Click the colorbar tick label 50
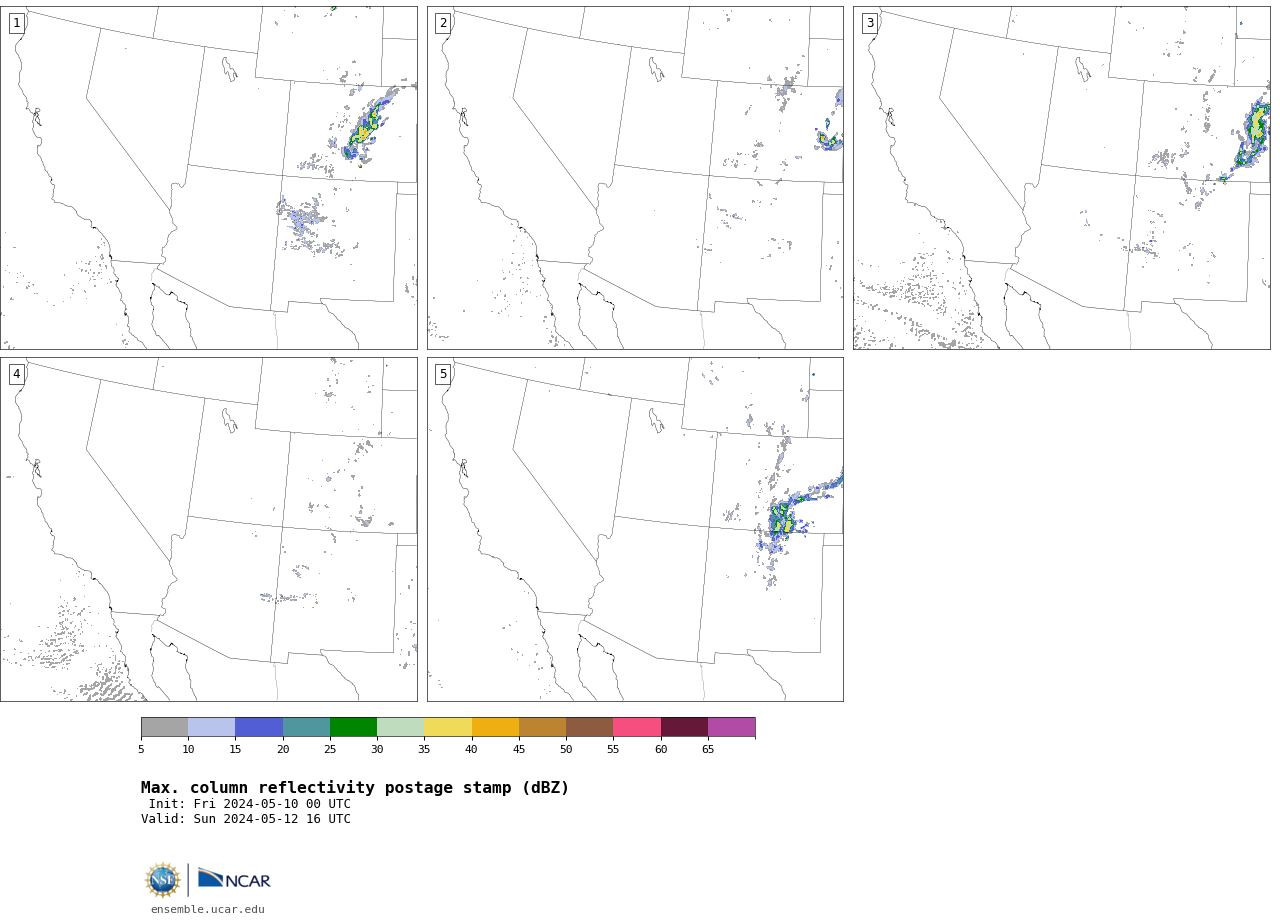The image size is (1280, 920). [566, 749]
